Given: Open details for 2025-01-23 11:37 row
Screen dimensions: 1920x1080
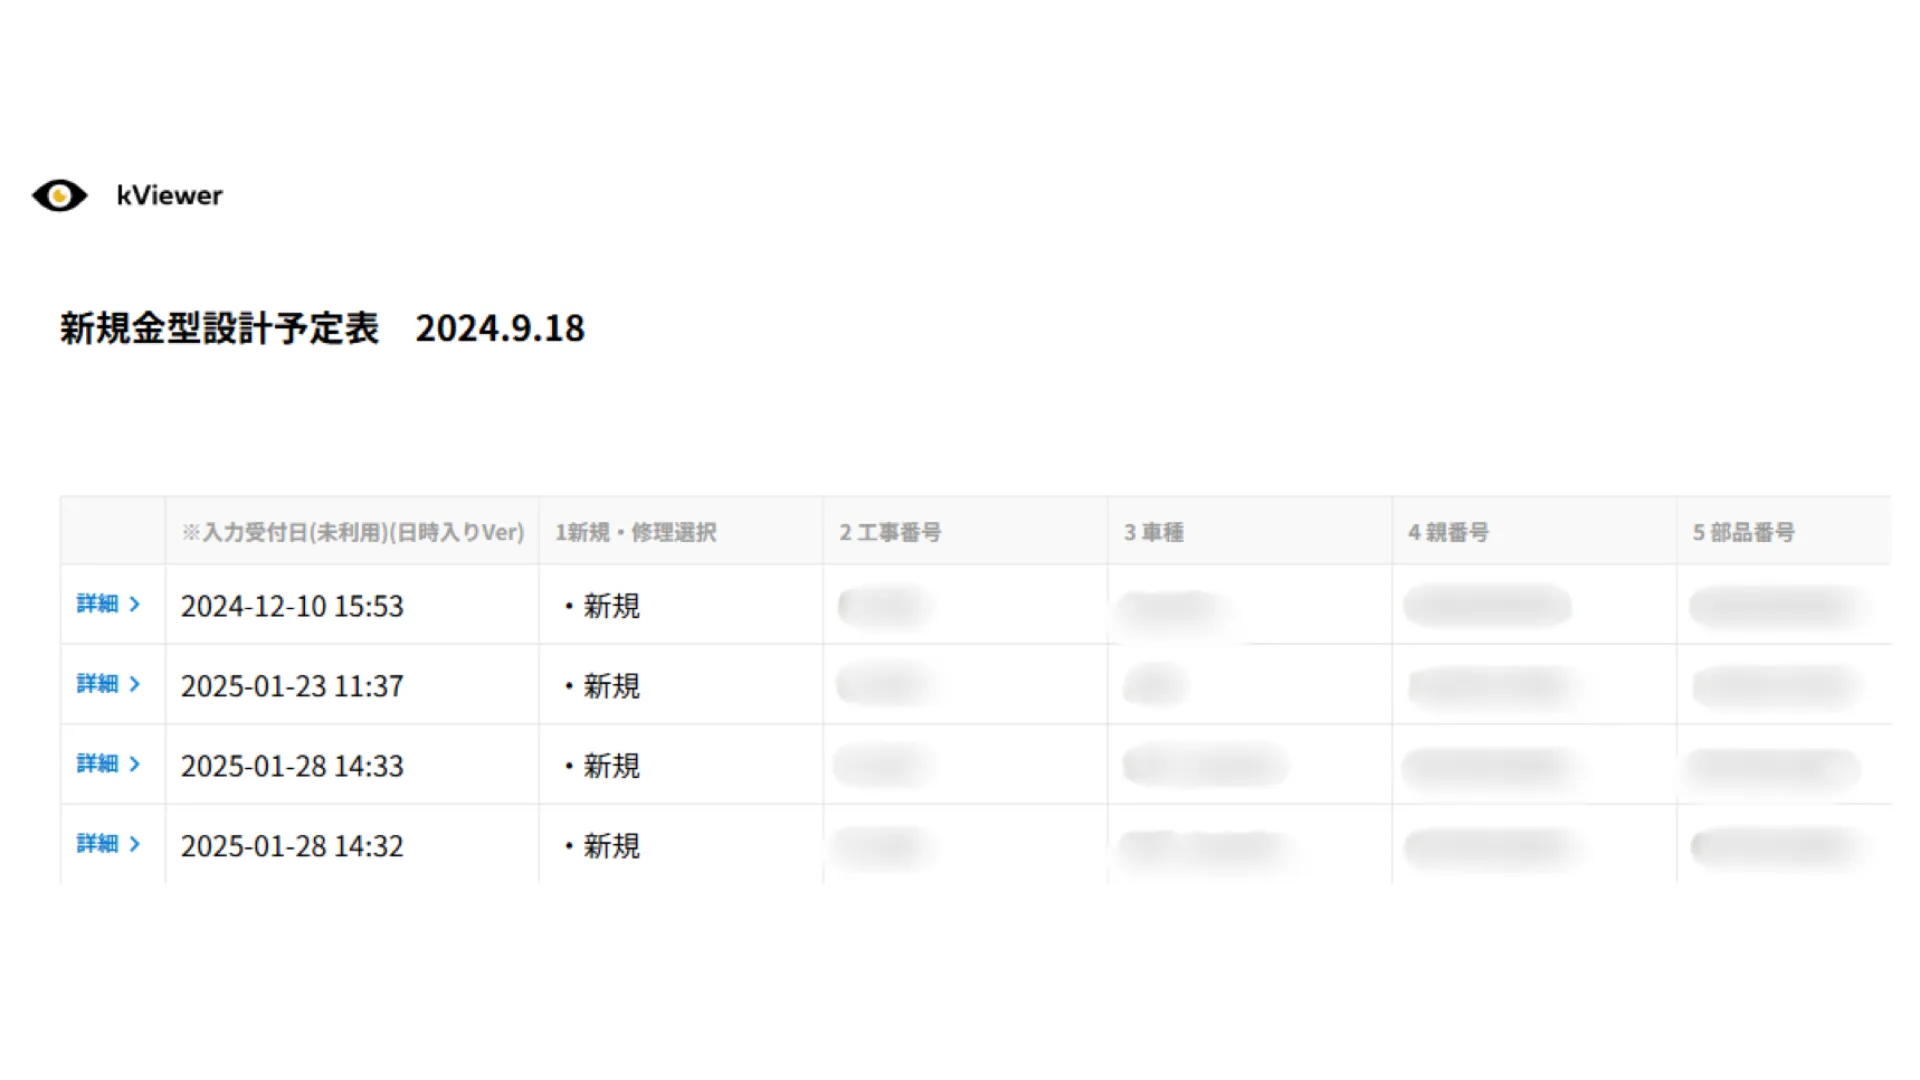Looking at the screenshot, I should pos(108,684).
